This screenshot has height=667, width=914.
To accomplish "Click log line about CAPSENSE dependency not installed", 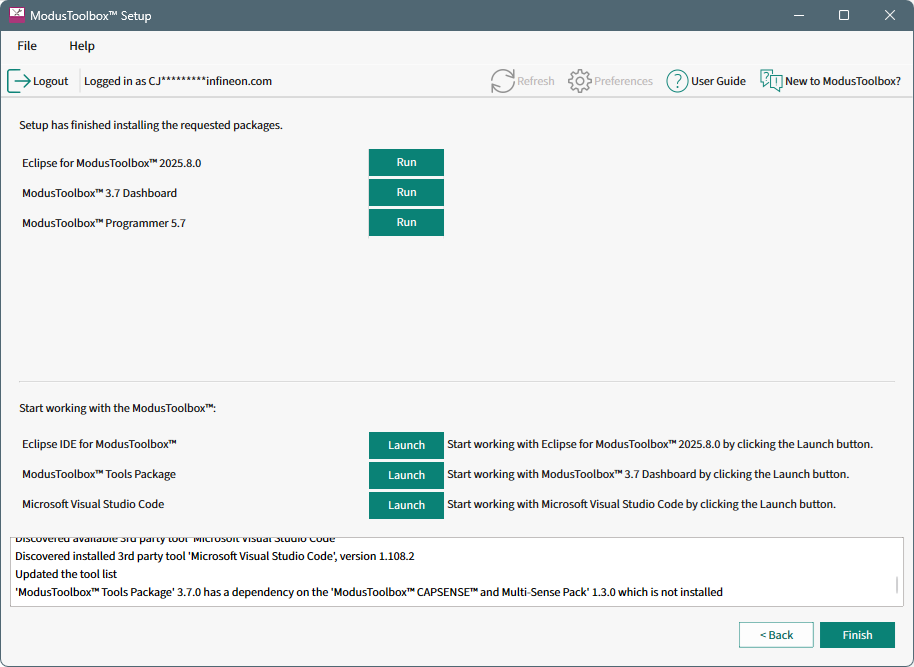I will tap(369, 592).
